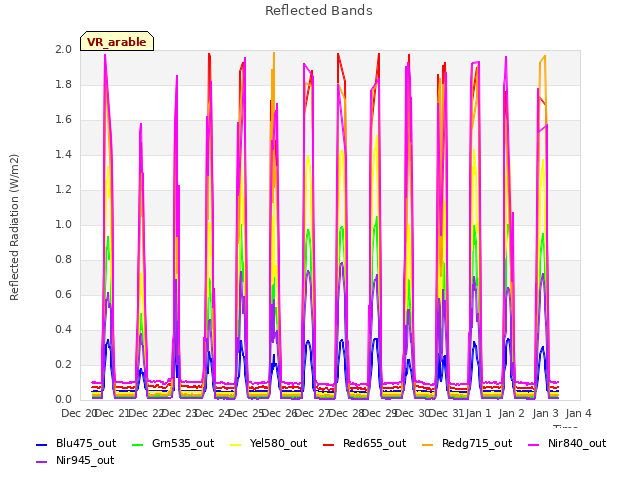The width and height of the screenshot is (640, 480).
Task: Click the Jan 3 x-axis tick label
Action: pyautogui.click(x=545, y=413)
